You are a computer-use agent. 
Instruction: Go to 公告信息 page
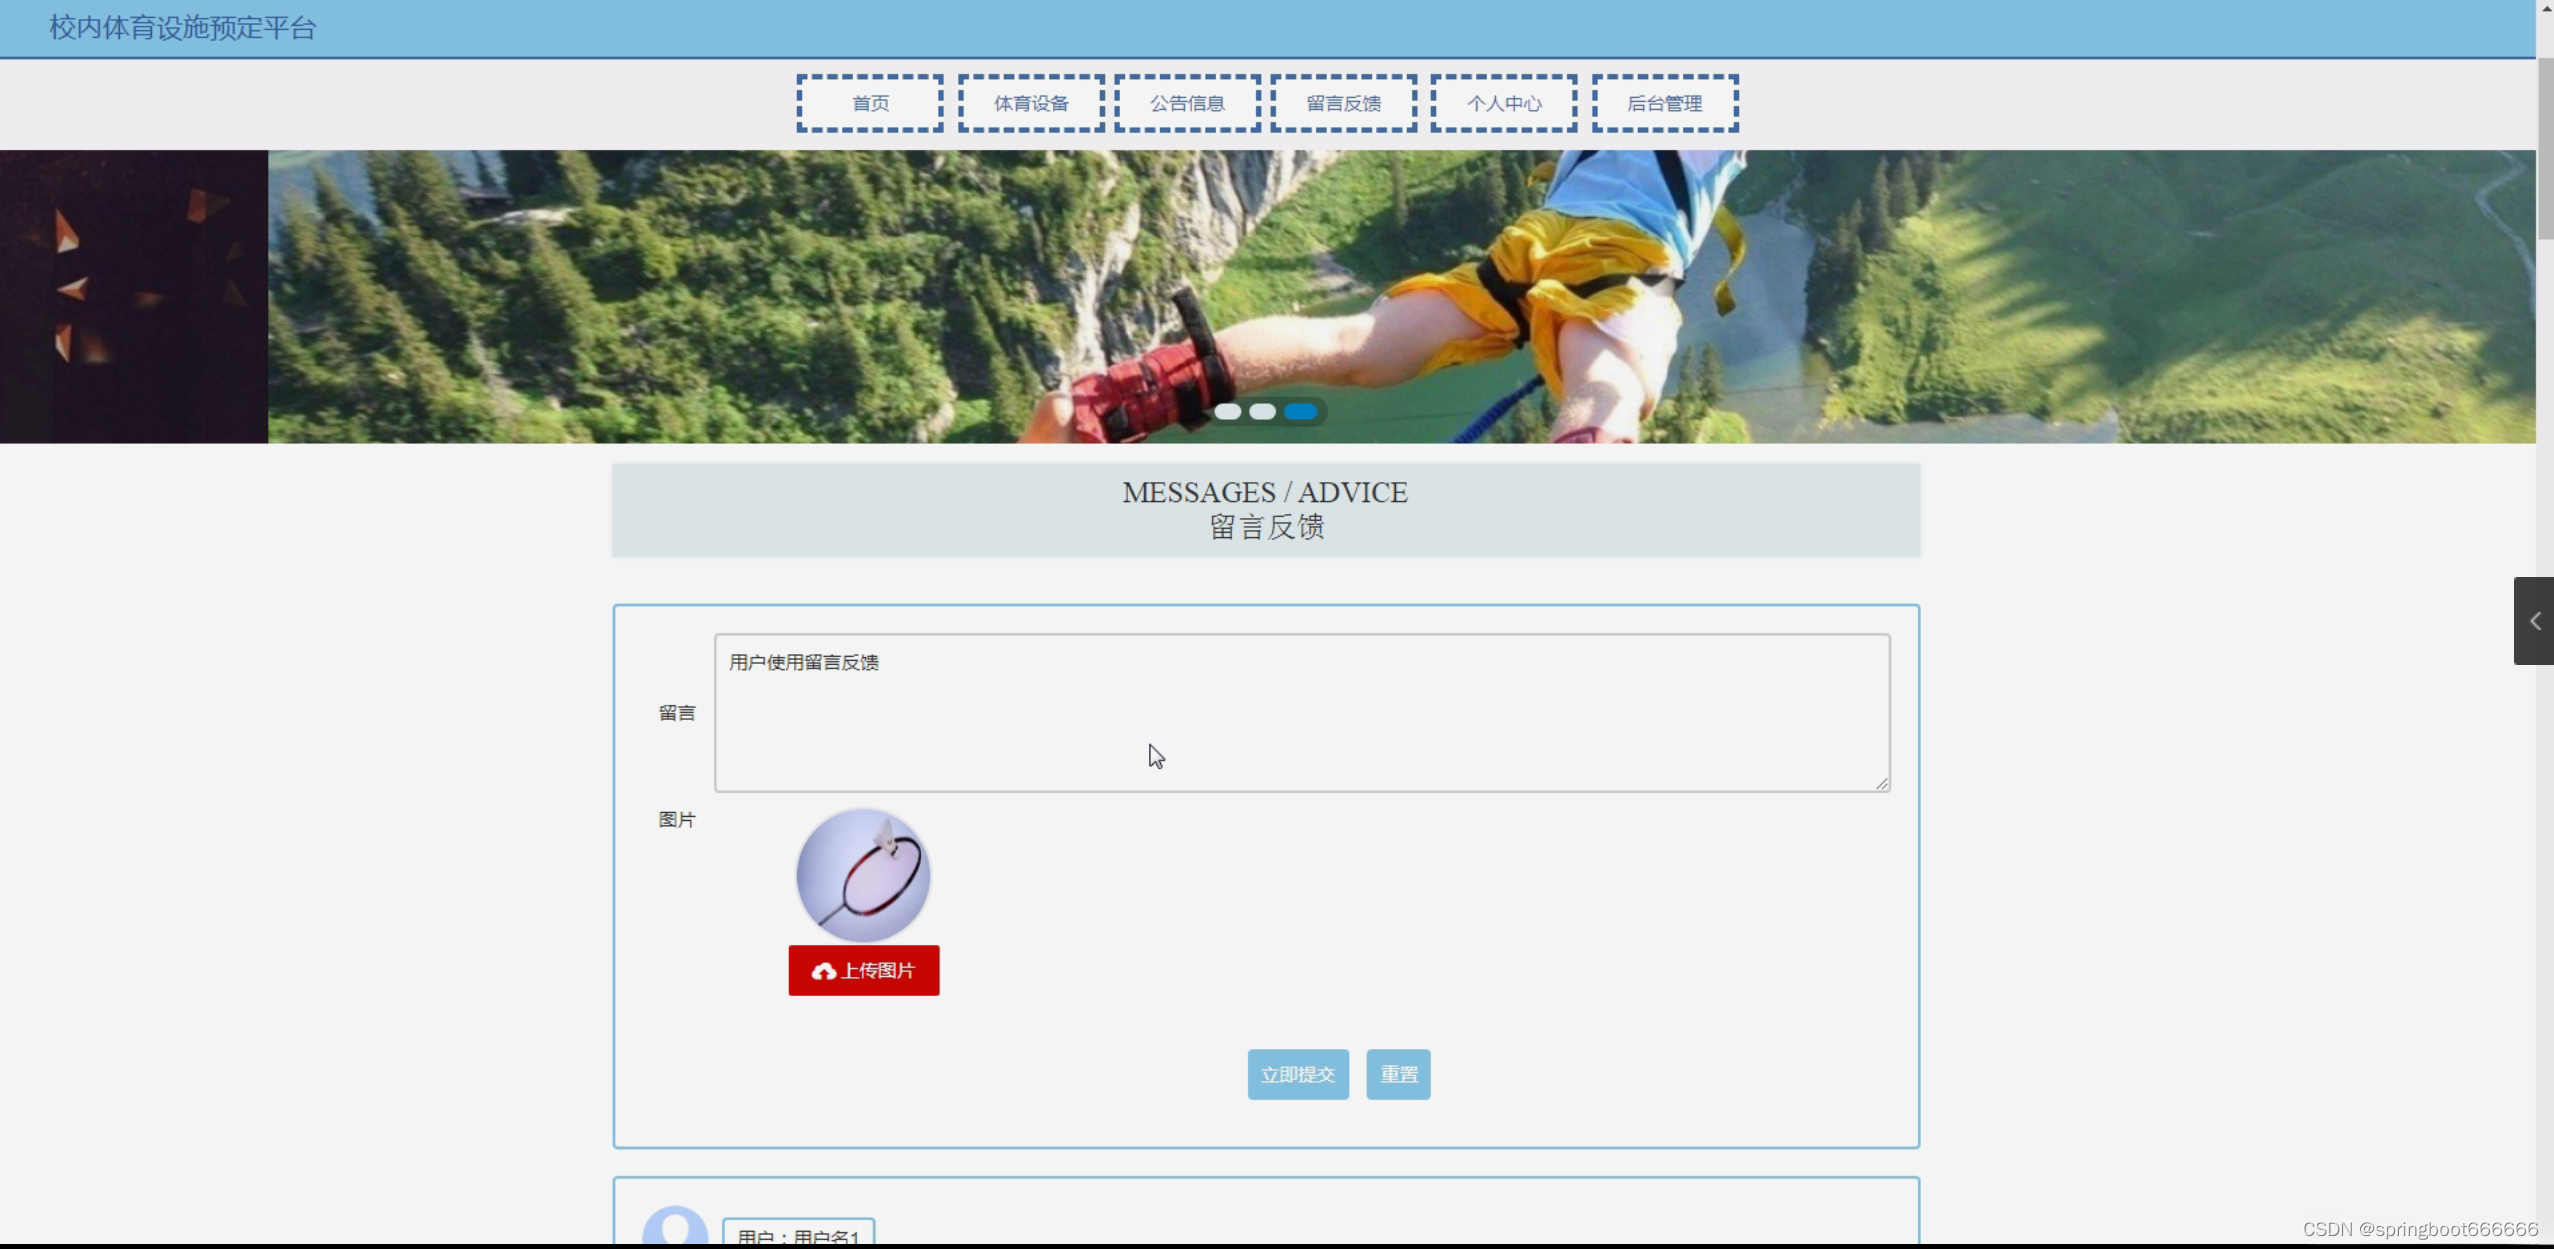[x=1187, y=103]
